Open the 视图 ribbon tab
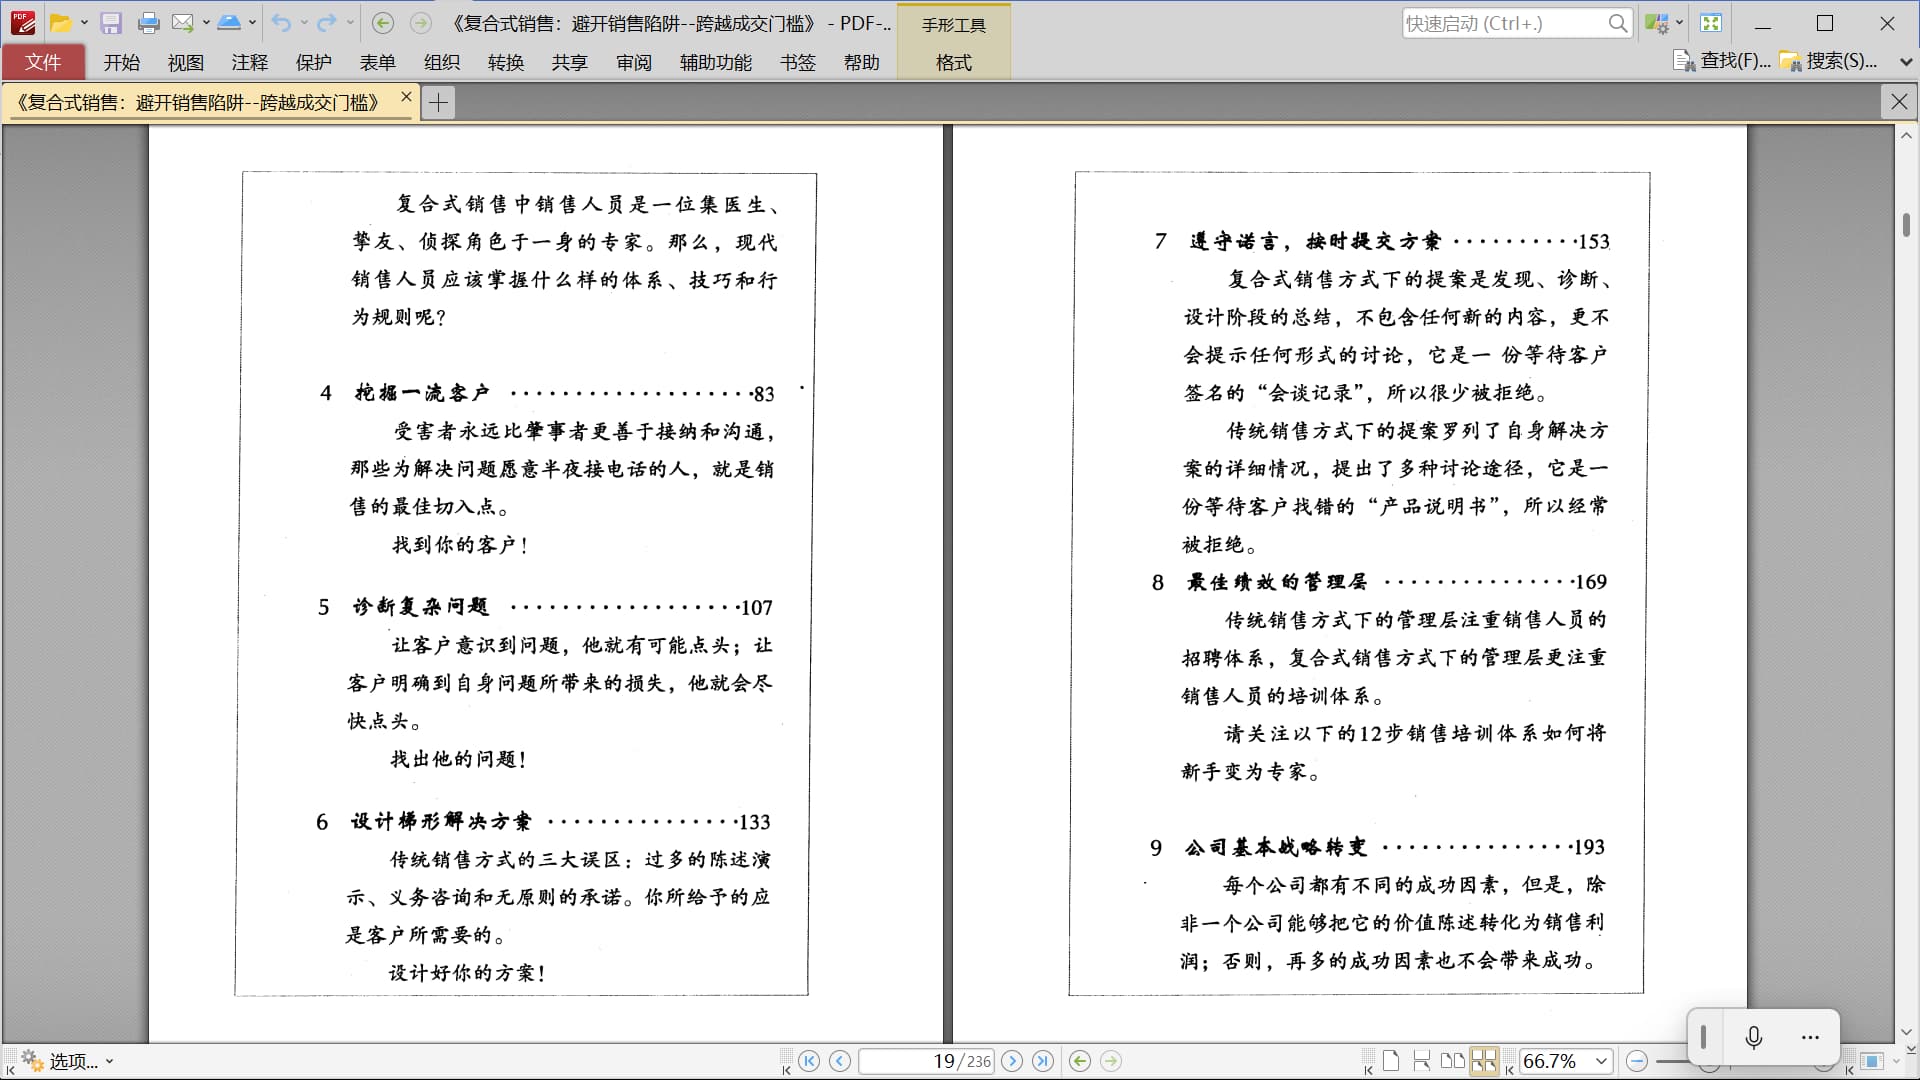 click(x=186, y=62)
